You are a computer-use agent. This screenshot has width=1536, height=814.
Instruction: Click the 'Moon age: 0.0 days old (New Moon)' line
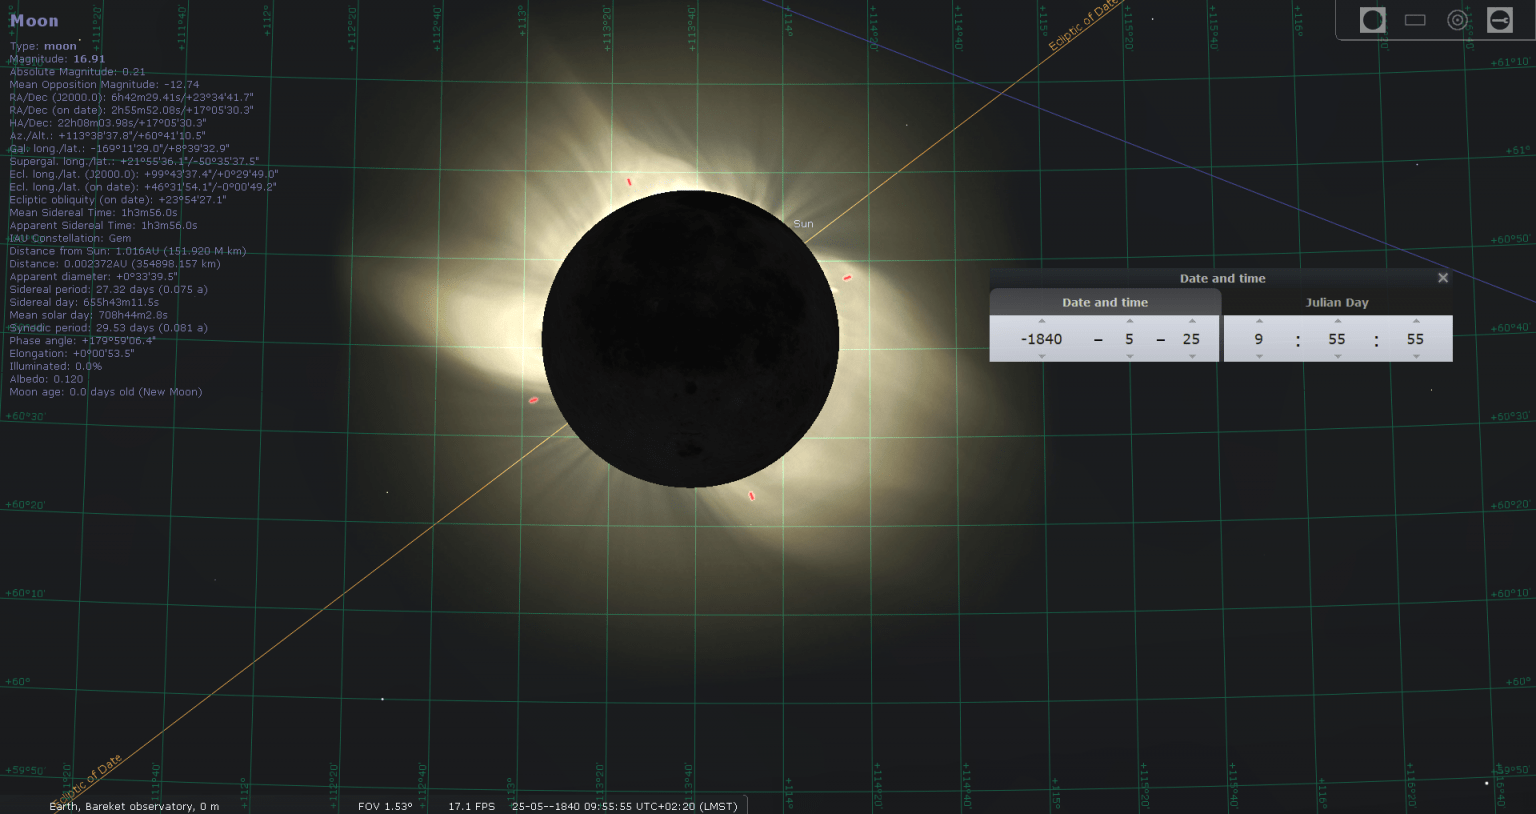click(106, 392)
